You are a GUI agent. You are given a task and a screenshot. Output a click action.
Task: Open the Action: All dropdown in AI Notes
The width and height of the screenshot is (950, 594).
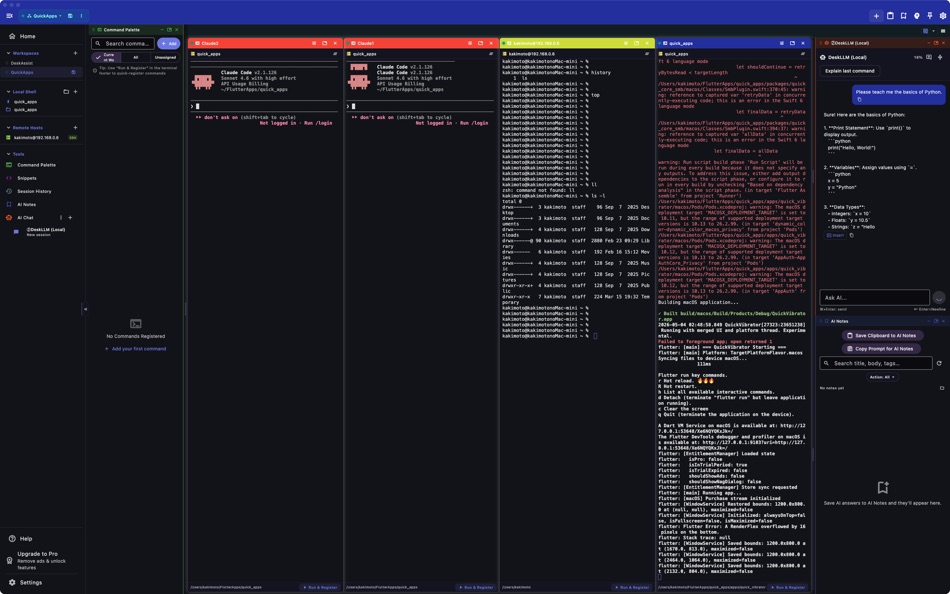[882, 377]
